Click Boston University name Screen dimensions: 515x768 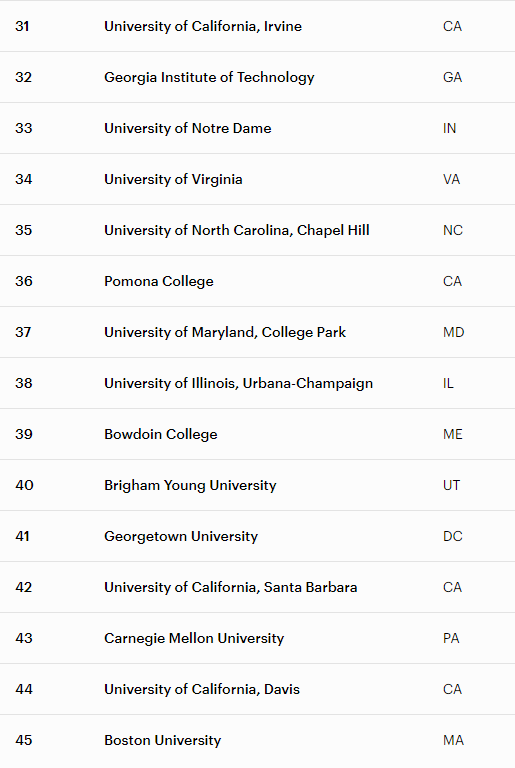point(163,740)
